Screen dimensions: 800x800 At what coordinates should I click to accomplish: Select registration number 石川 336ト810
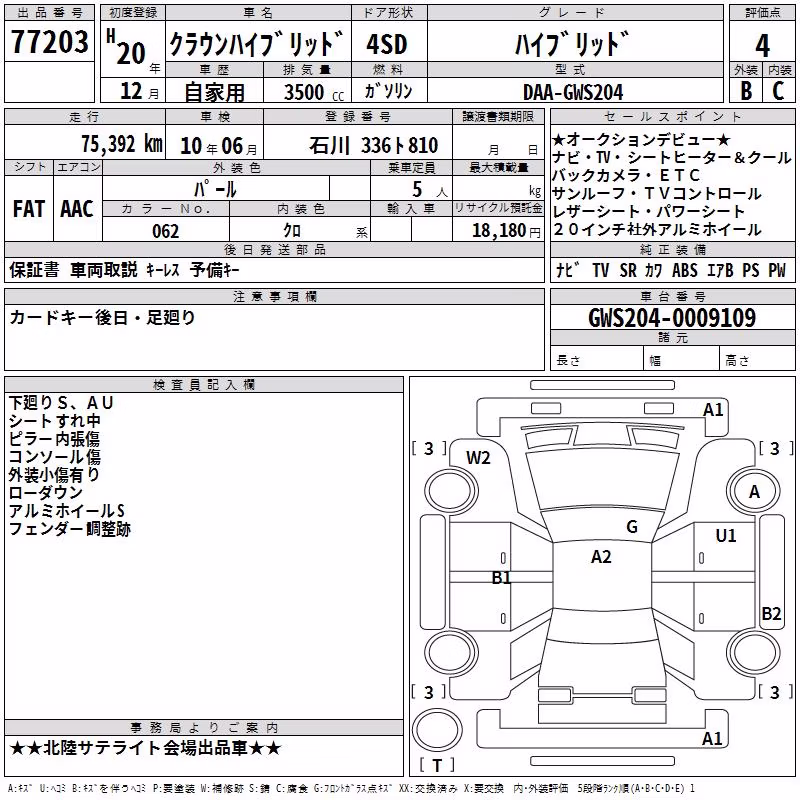click(373, 146)
